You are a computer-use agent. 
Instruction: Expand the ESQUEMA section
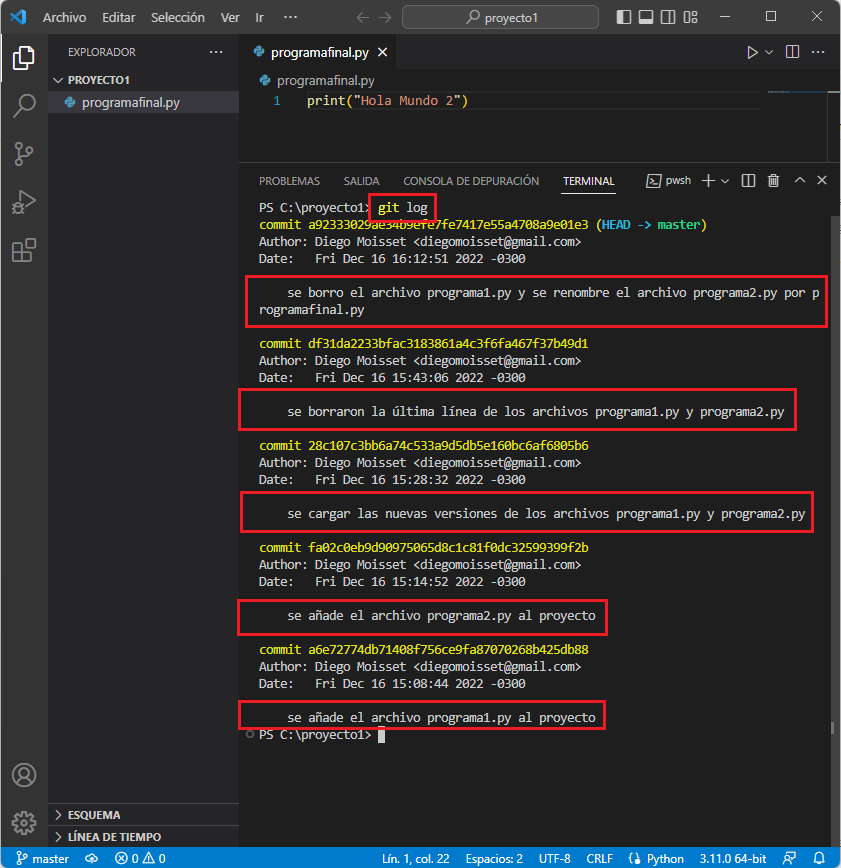[x=144, y=815]
